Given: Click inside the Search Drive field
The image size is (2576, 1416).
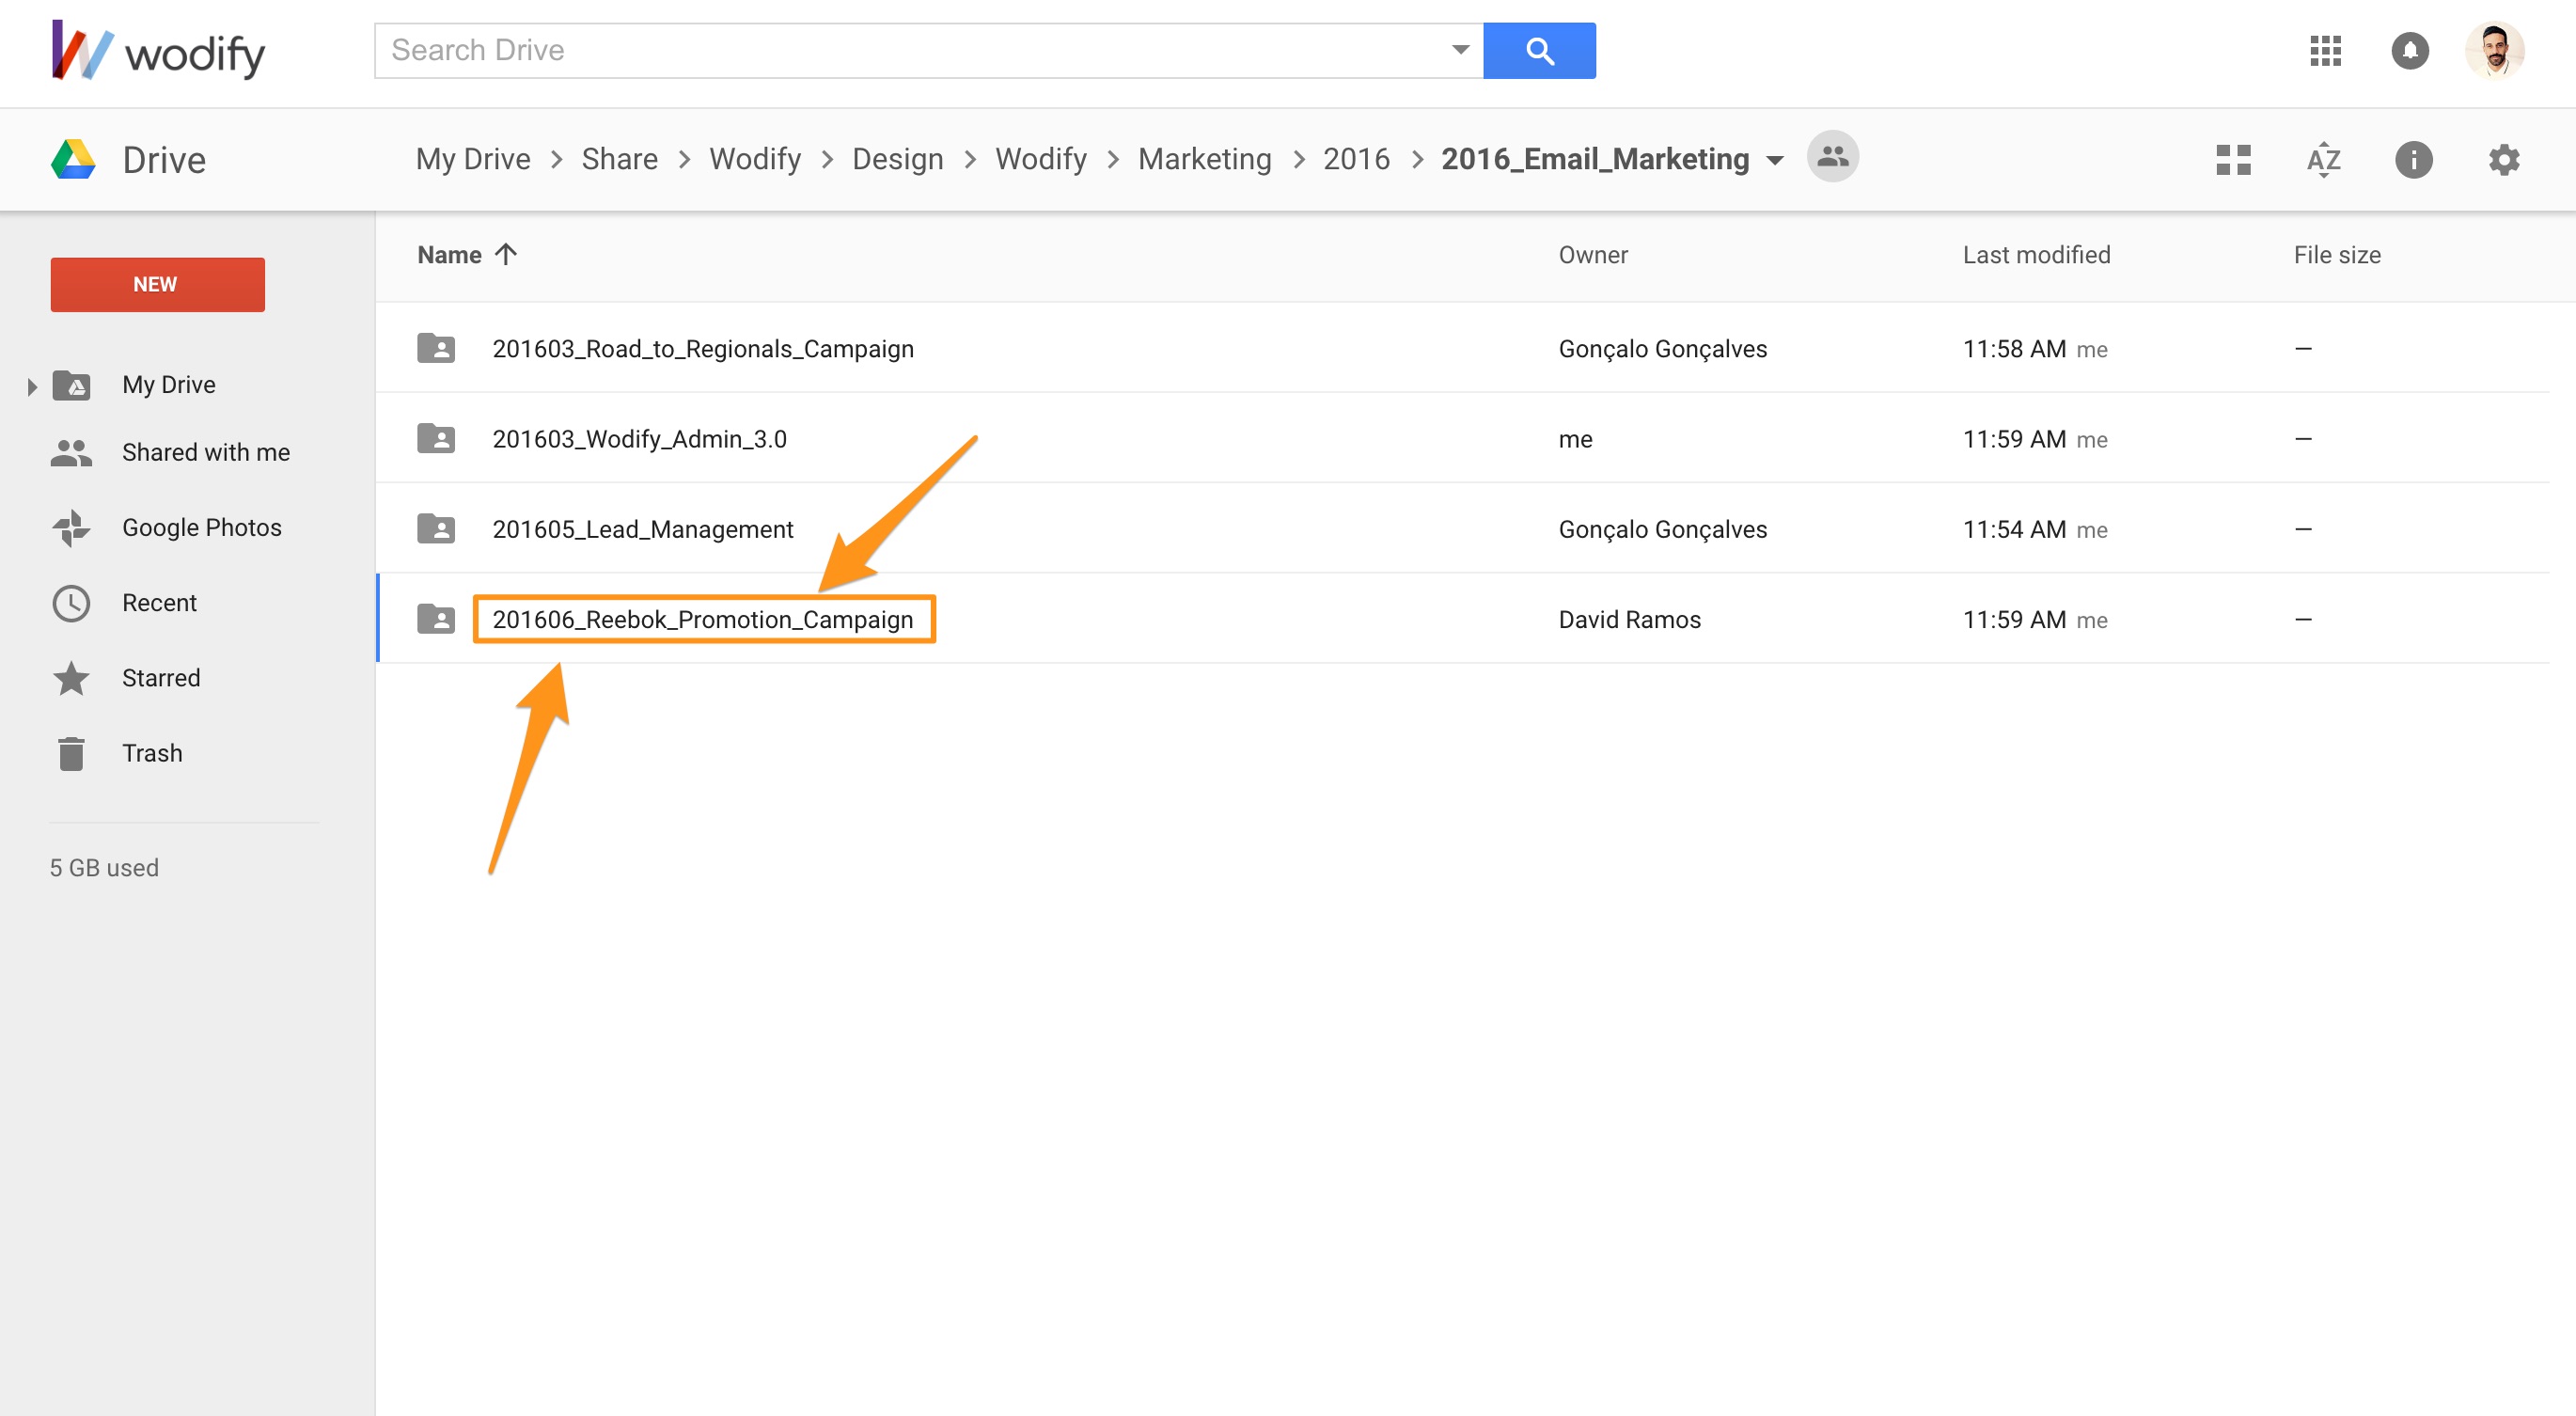Looking at the screenshot, I should point(910,51).
